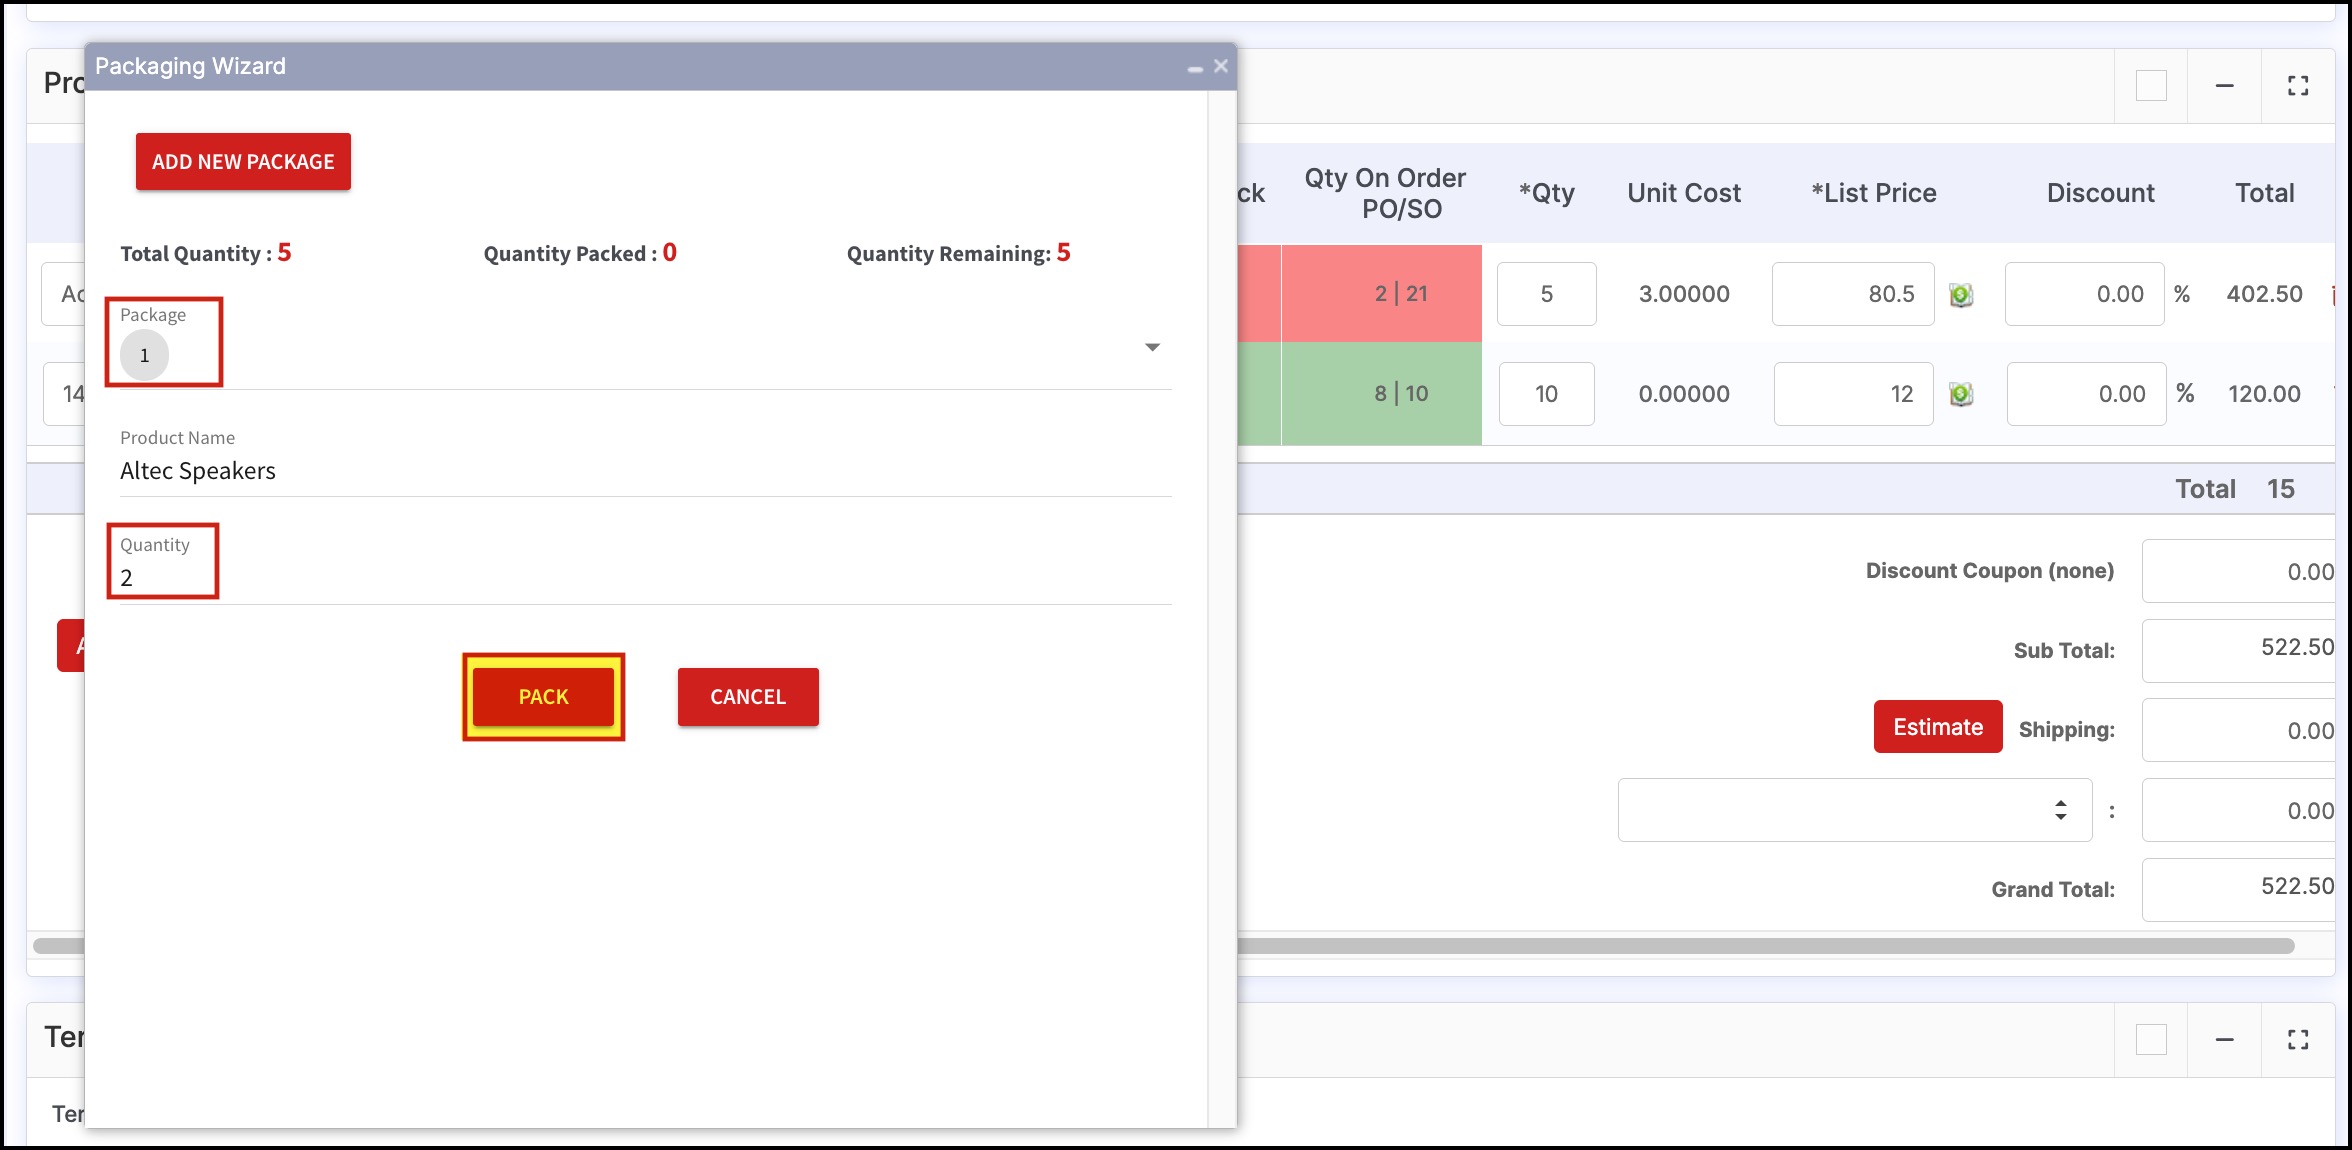Open the tax selector dropdown above Grand Total
2352x1150 pixels.
[1854, 810]
